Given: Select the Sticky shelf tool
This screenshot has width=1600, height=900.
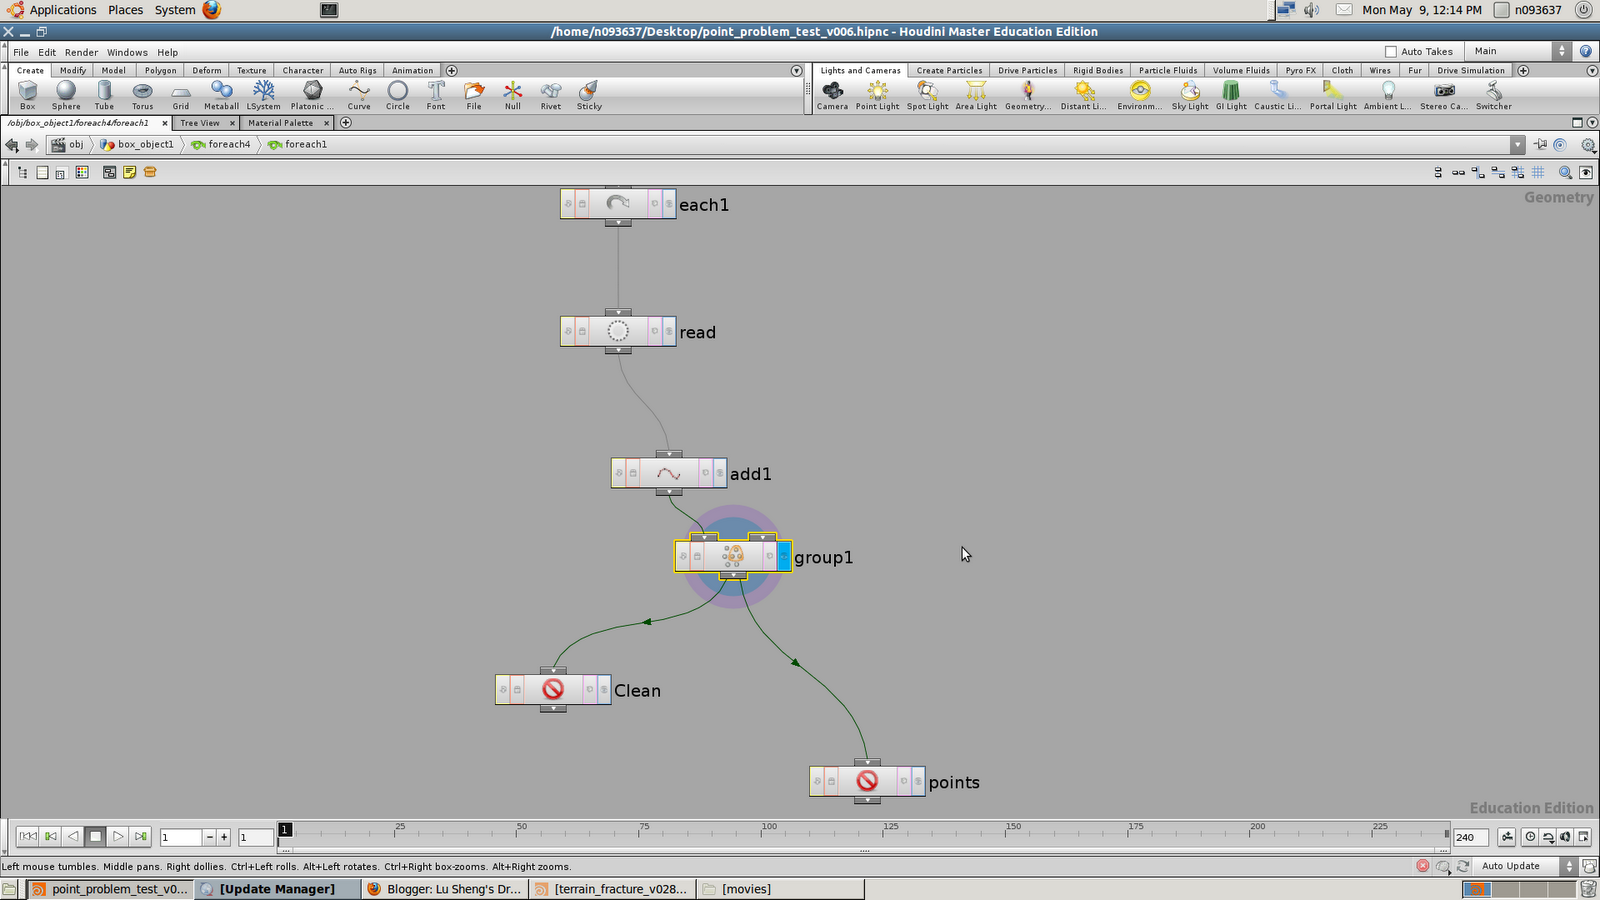Looking at the screenshot, I should (x=589, y=95).
